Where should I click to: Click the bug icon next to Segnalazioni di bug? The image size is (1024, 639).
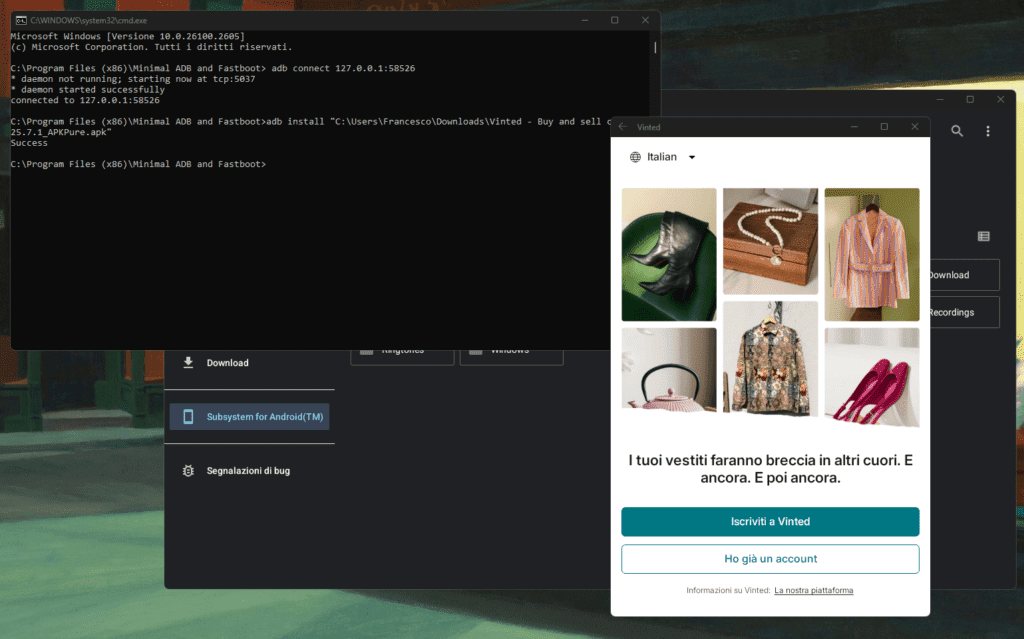click(188, 471)
